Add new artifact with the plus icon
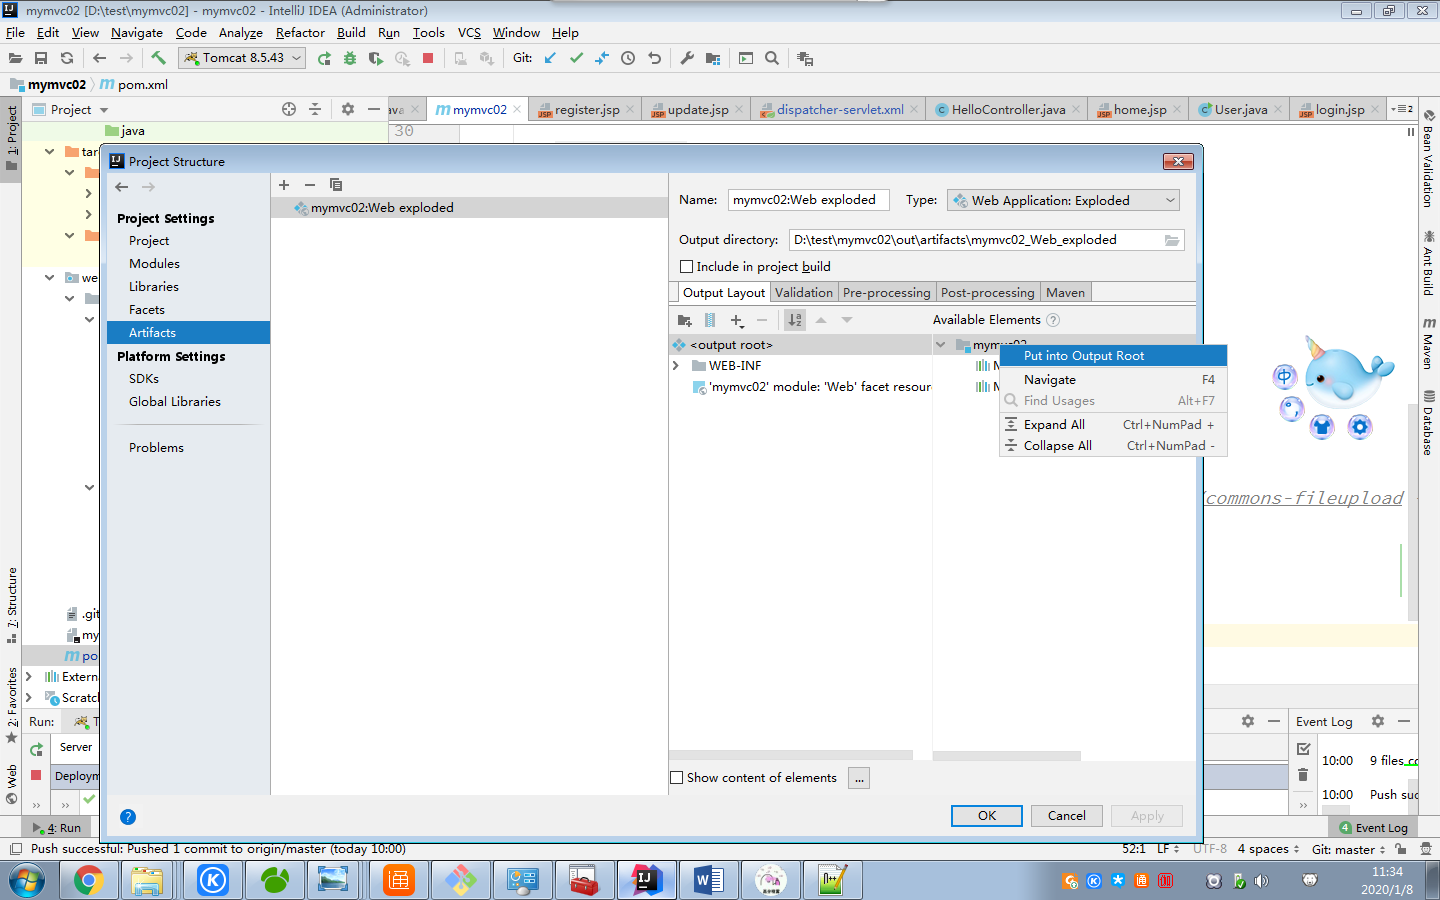The image size is (1440, 900). pos(284,185)
